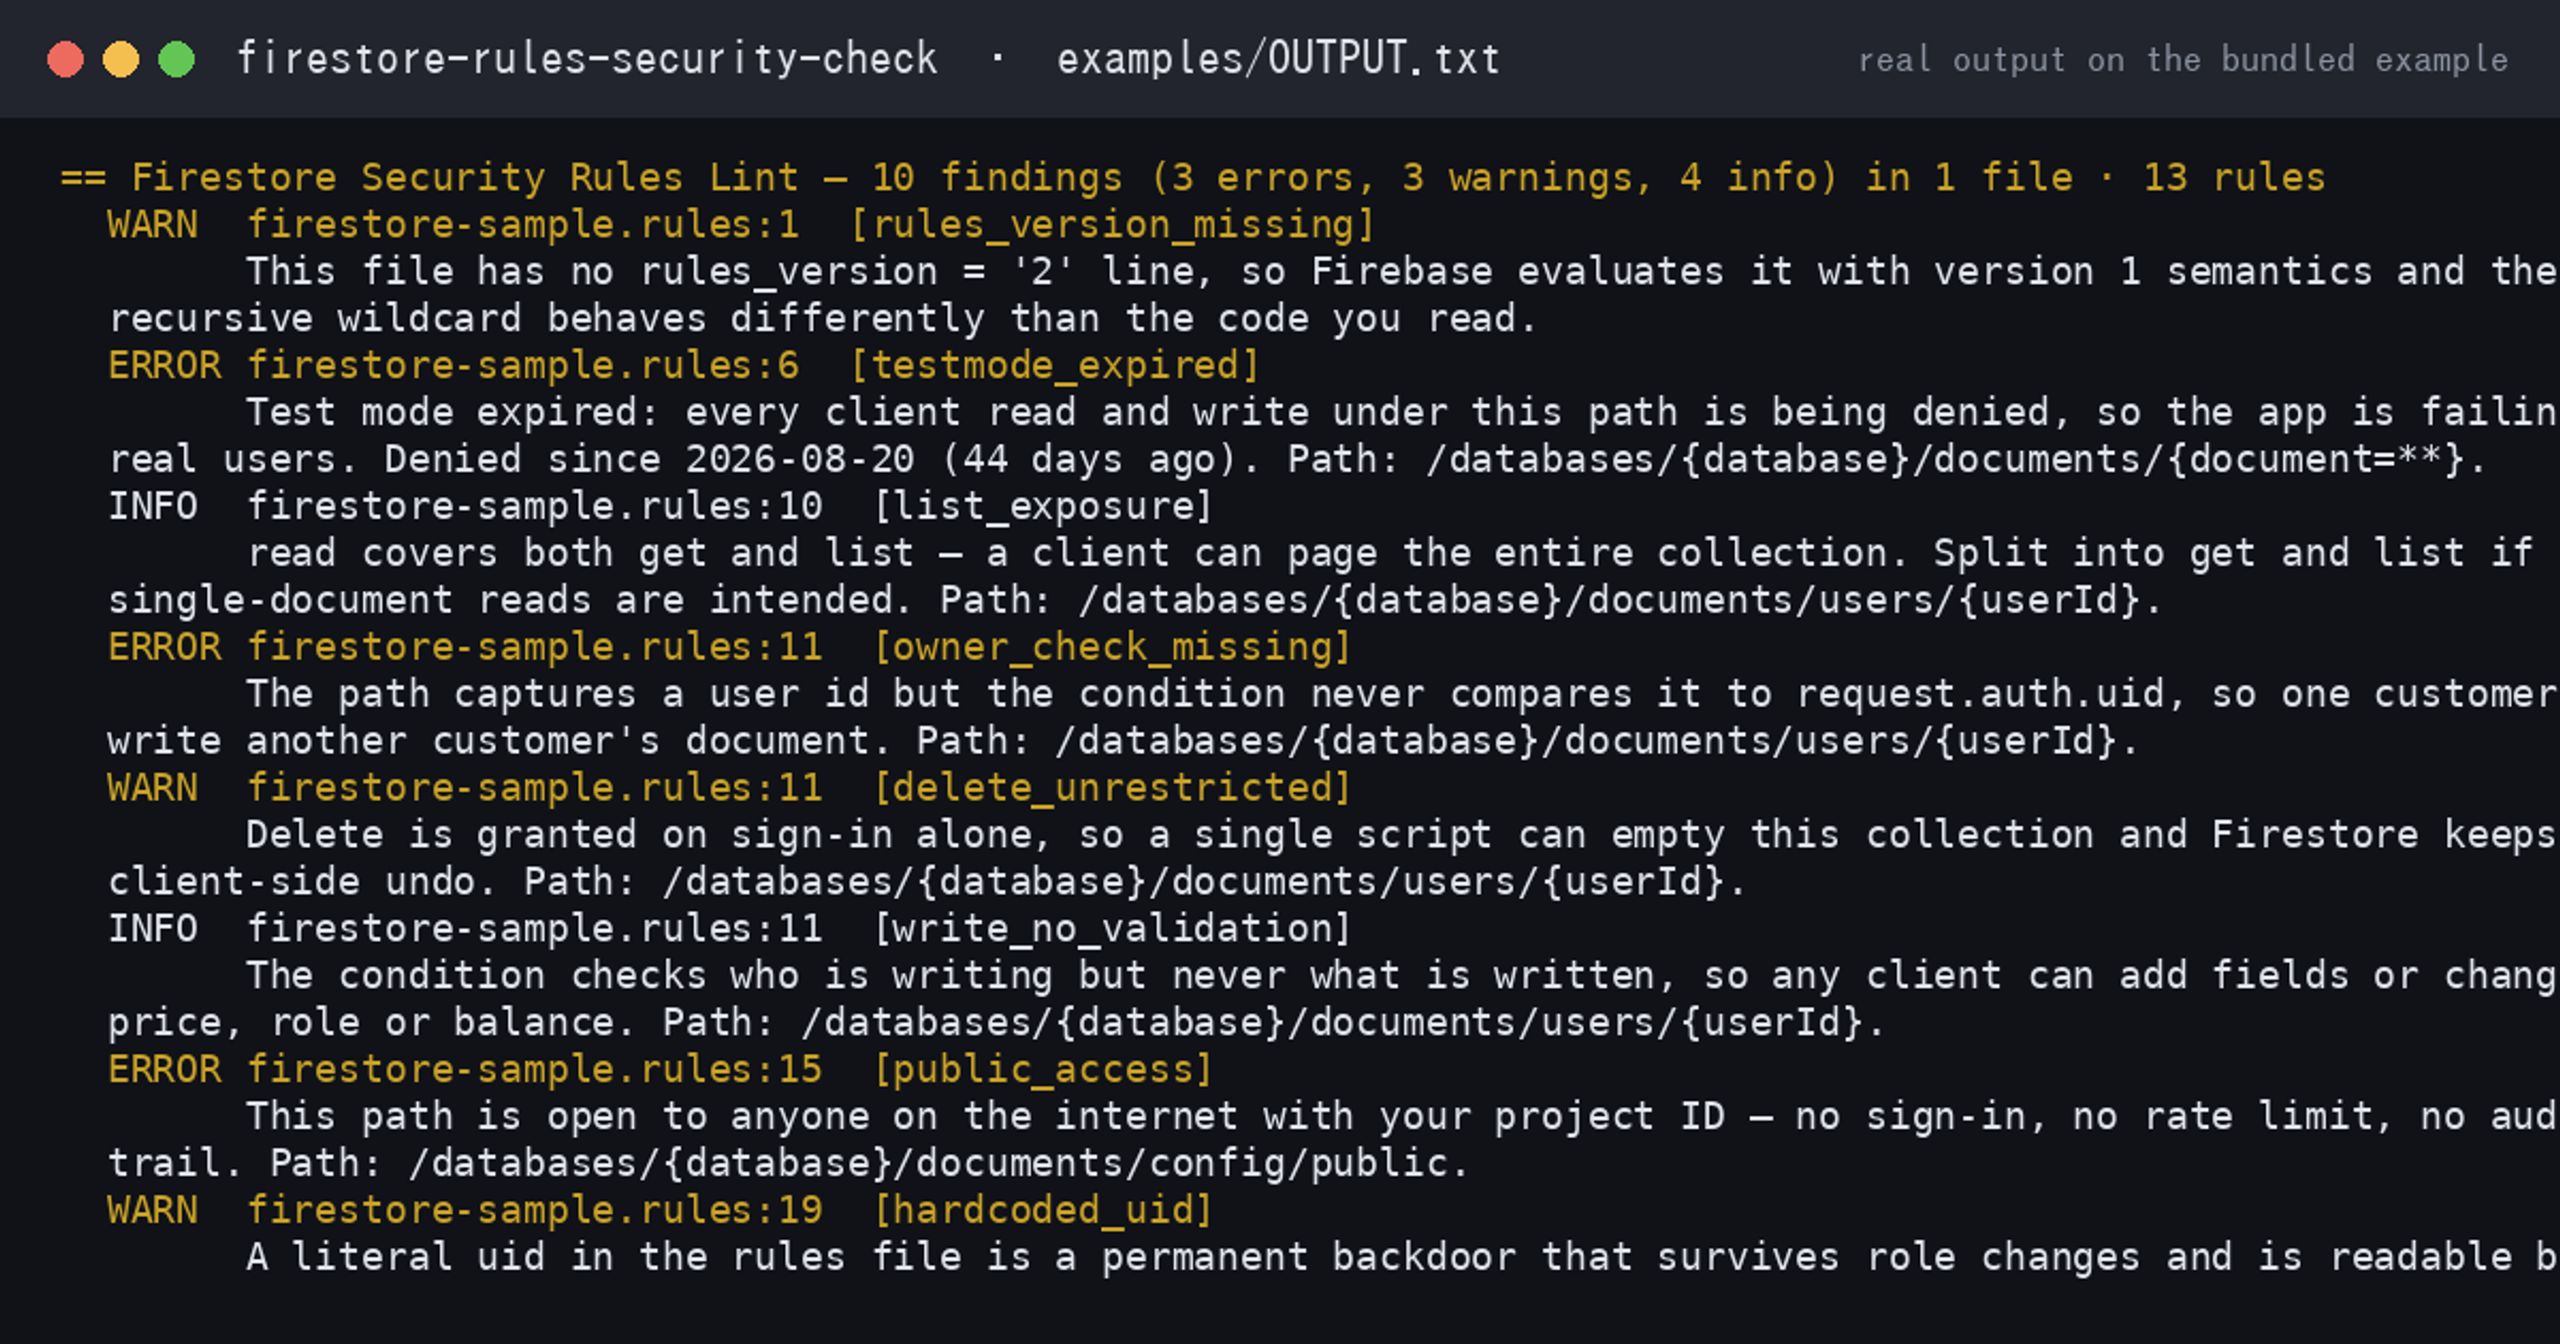The height and width of the screenshot is (1344, 2560).
Task: Click the line 'This path is open to anyone'
Action: [1403, 1117]
